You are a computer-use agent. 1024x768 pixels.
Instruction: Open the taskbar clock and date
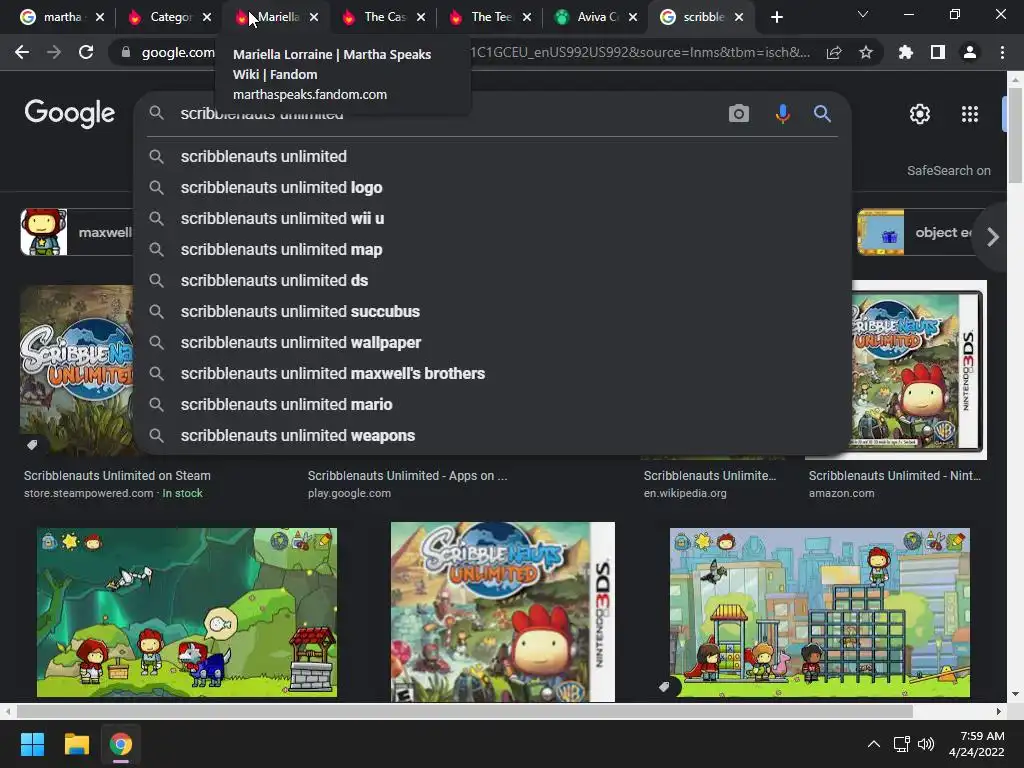click(x=976, y=744)
